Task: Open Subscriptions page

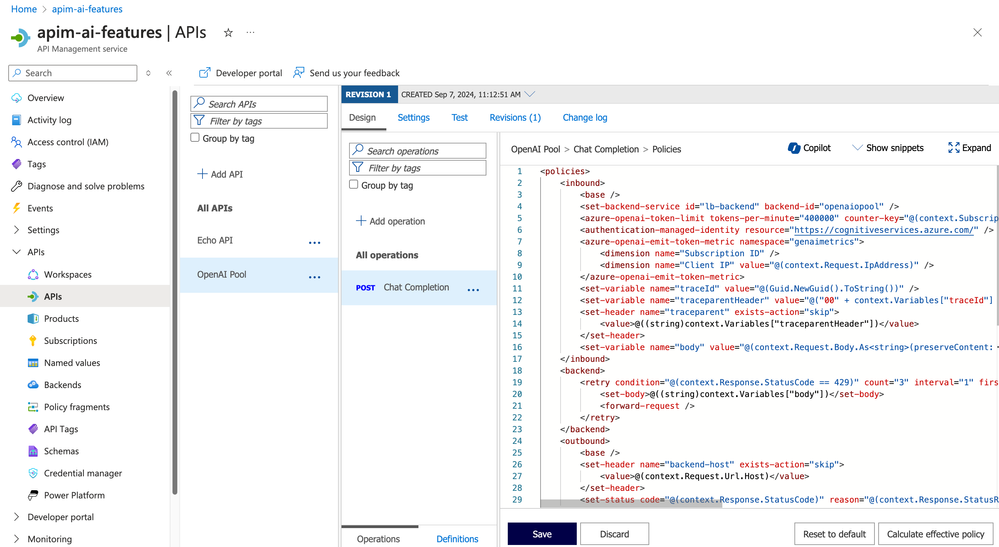Action: point(70,341)
